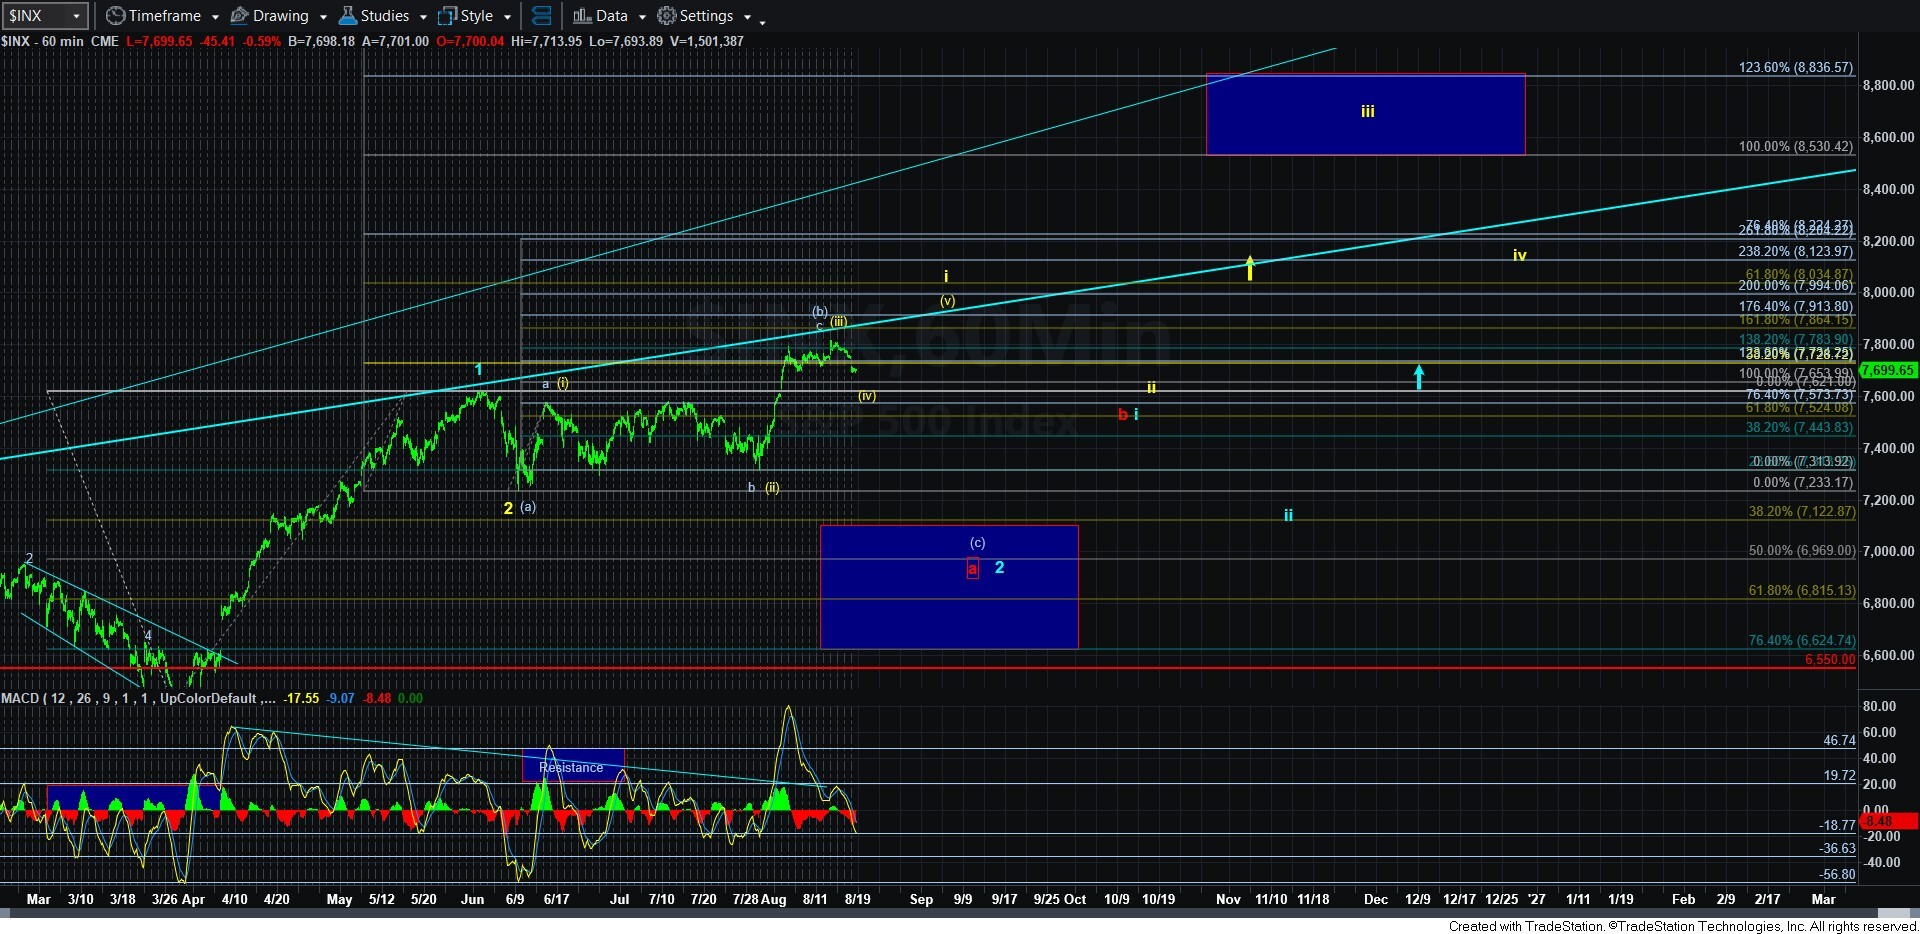Select the cyan up arrow drawing near December
This screenshot has height=934, width=1920.
[x=1418, y=377]
